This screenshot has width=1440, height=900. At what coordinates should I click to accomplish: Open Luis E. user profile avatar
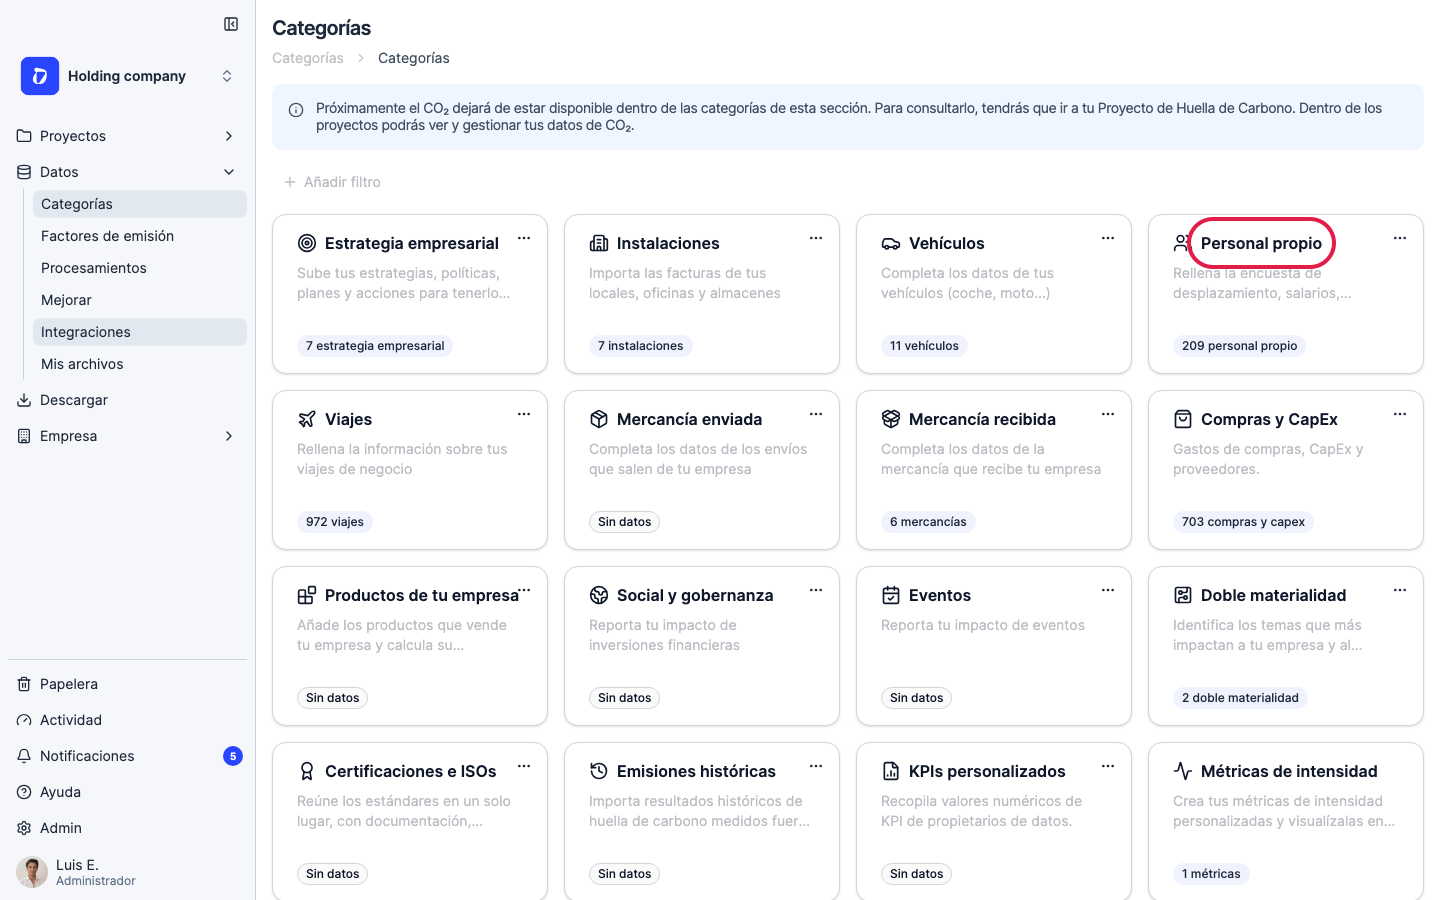pos(32,872)
